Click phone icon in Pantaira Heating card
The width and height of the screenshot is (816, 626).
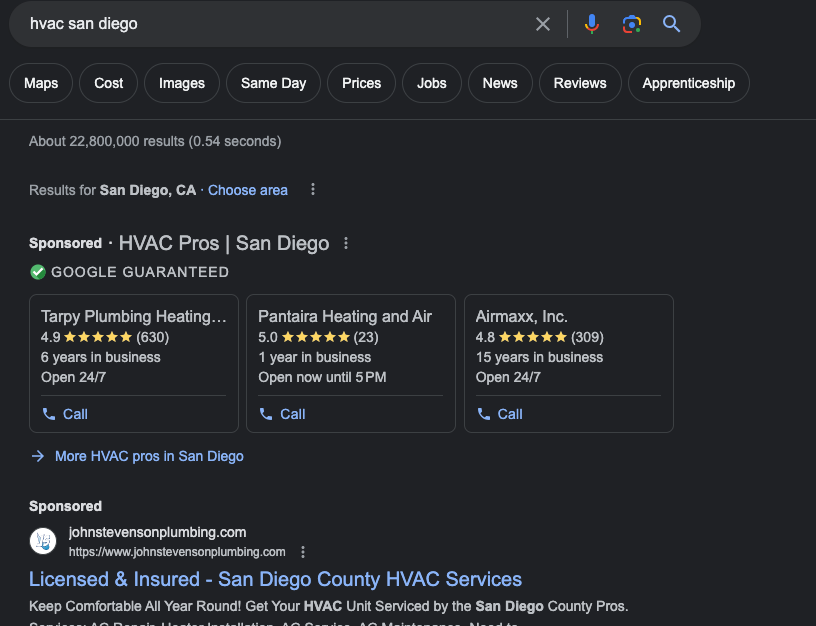266,414
